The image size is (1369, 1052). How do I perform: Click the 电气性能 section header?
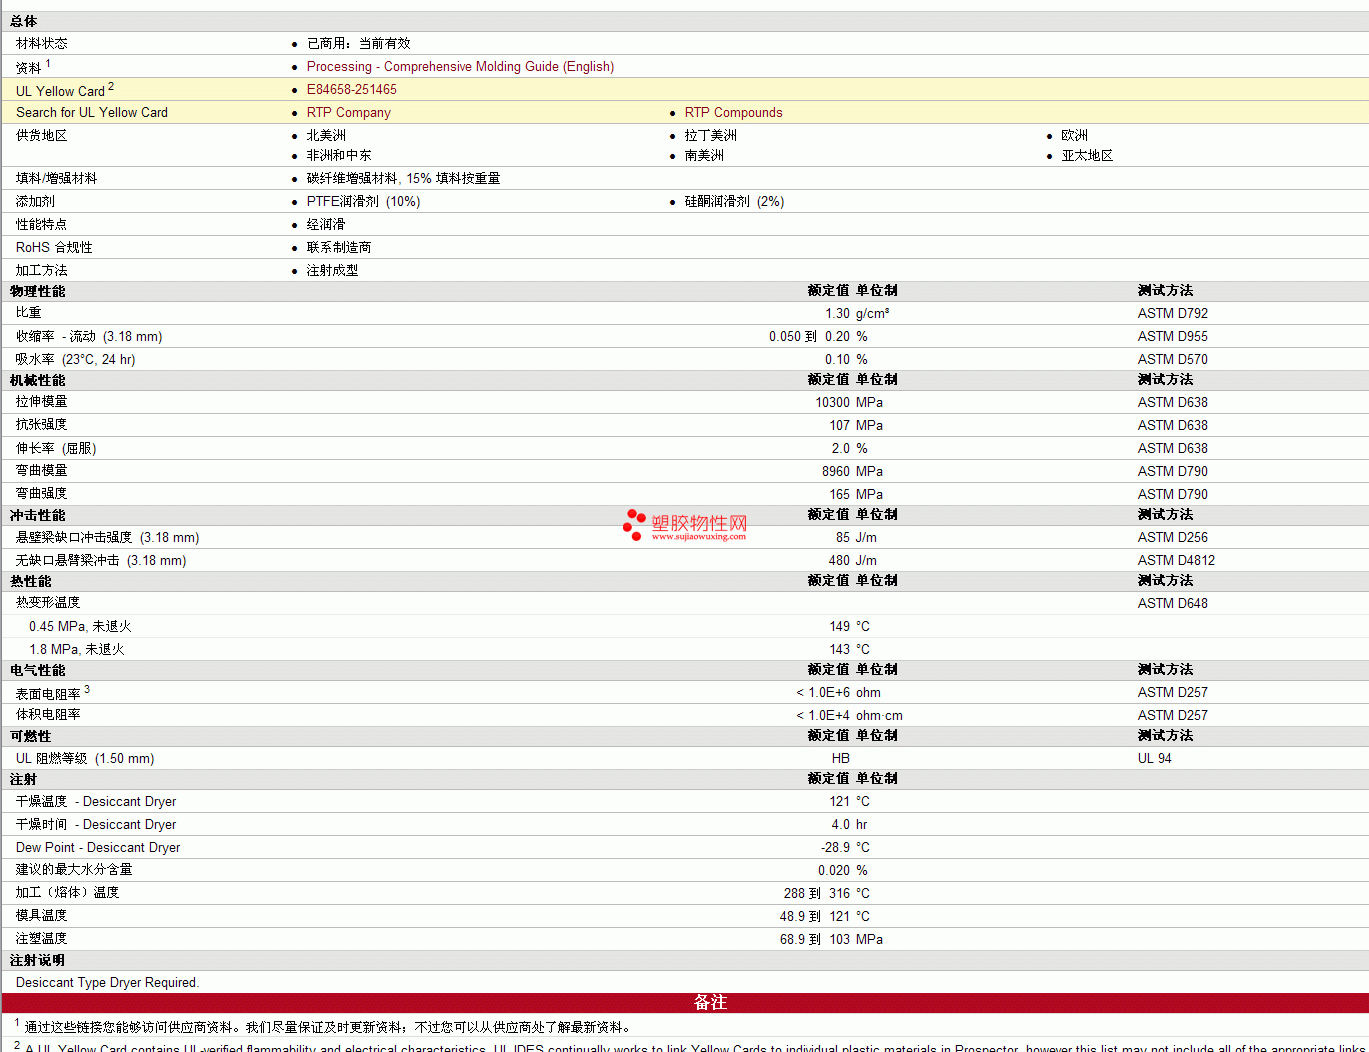(x=38, y=670)
